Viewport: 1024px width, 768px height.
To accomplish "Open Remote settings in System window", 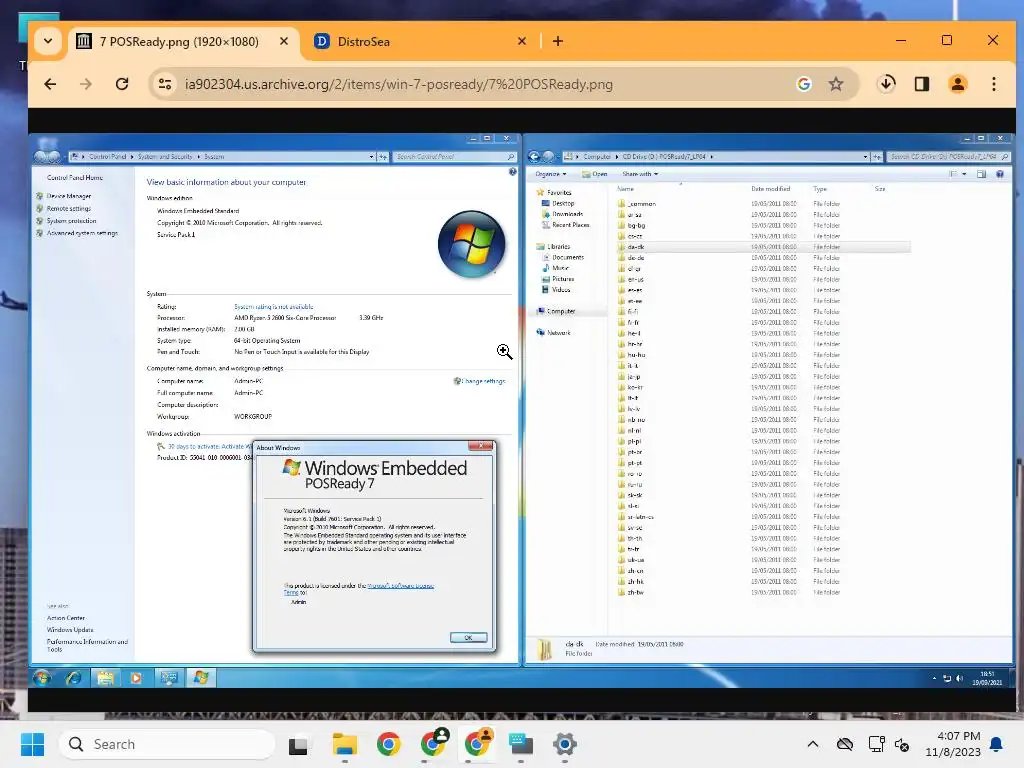I will (69, 208).
